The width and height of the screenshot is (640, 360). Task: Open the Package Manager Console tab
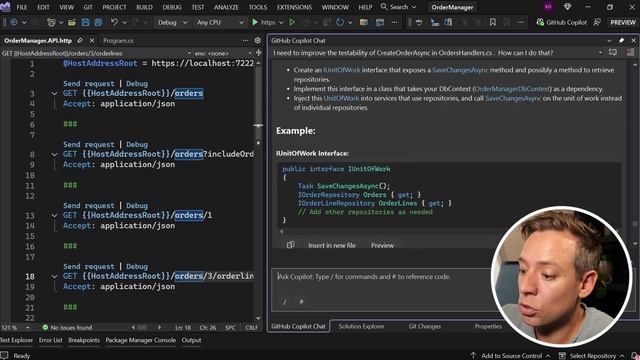(140, 340)
